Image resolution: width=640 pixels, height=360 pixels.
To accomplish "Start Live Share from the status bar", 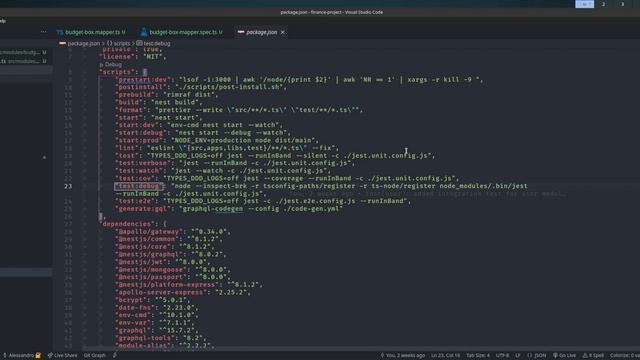I will 62,356.
